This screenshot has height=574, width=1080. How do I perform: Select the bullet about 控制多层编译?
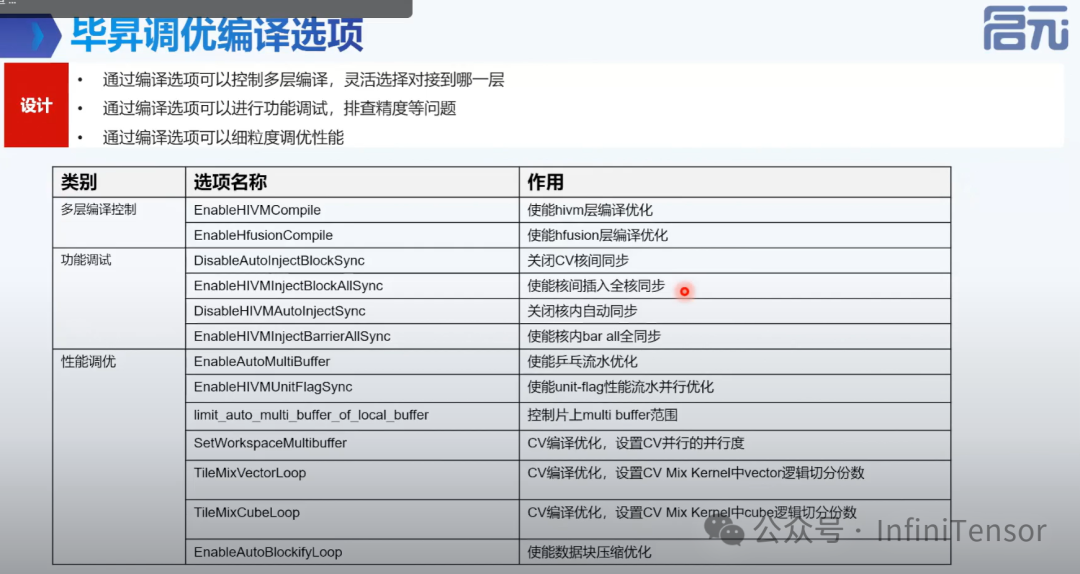point(304,80)
